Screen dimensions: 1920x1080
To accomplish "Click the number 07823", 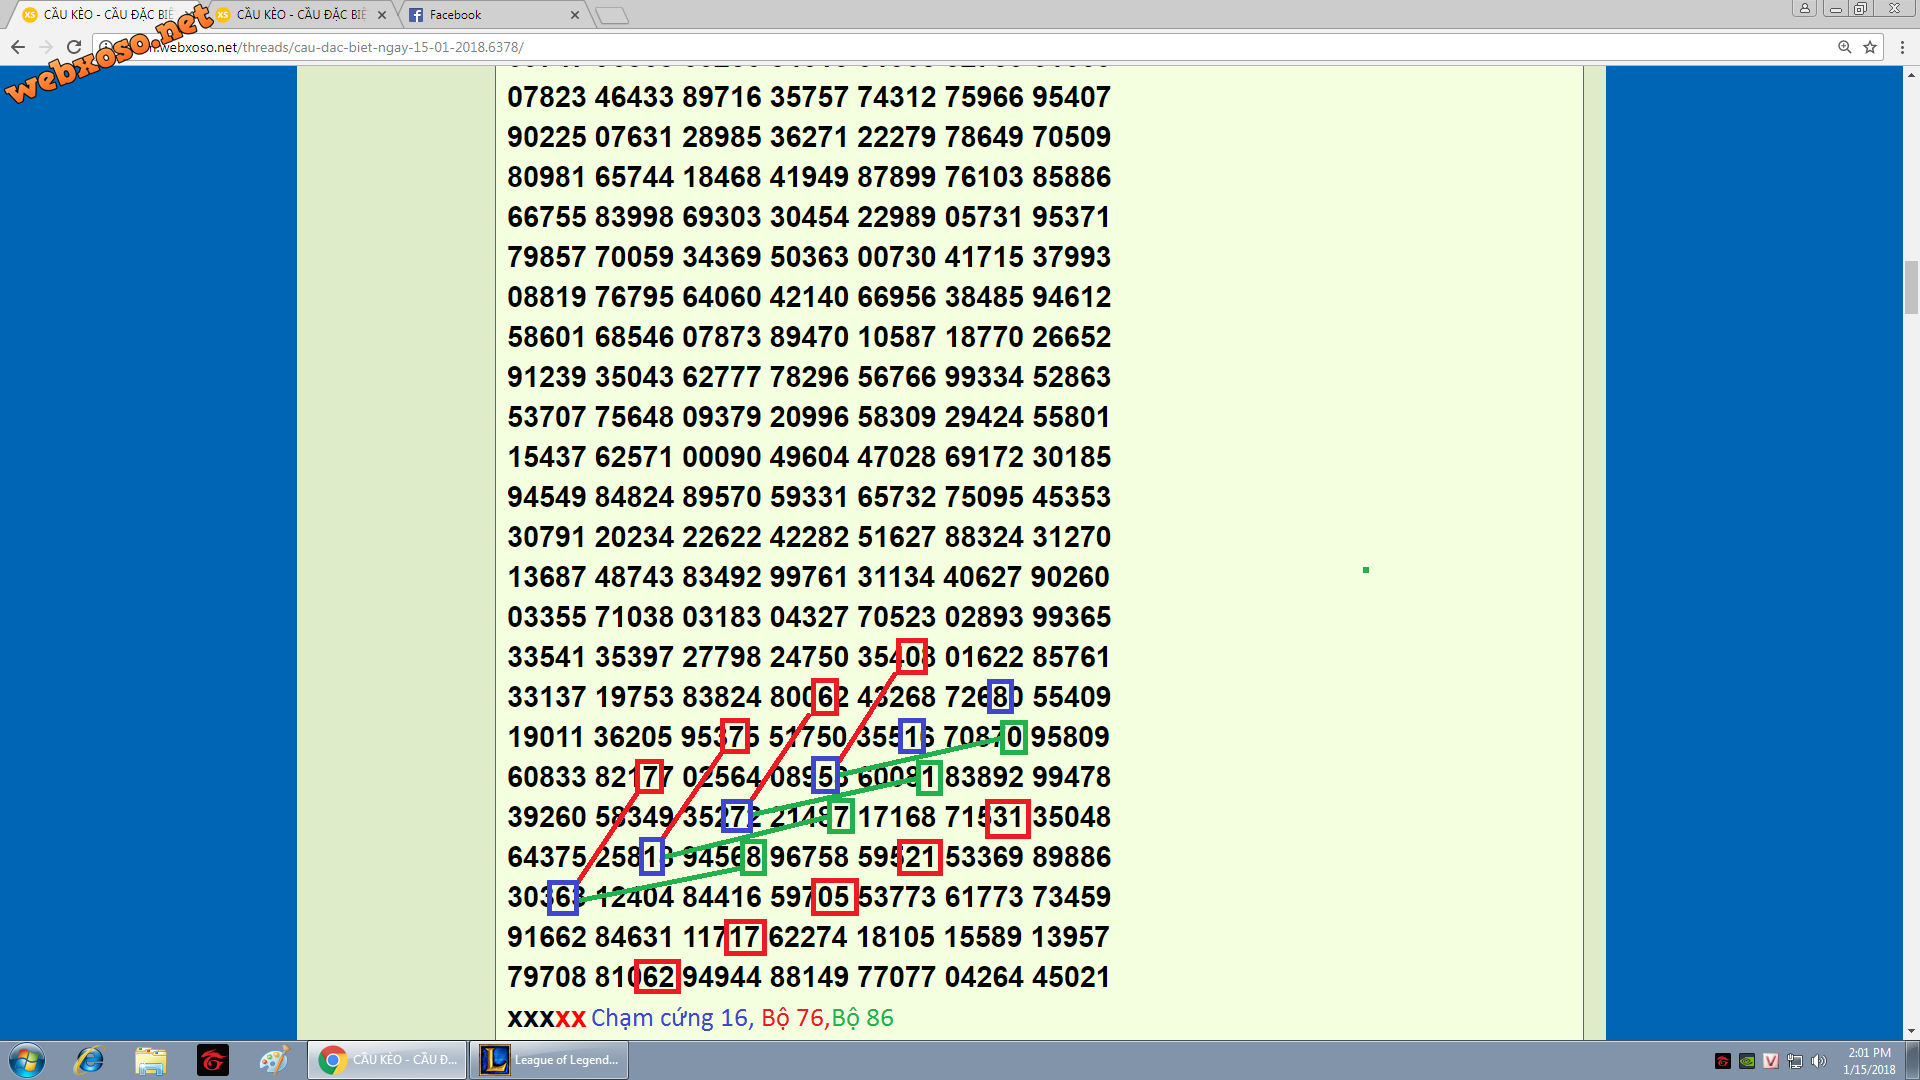I will [x=547, y=97].
